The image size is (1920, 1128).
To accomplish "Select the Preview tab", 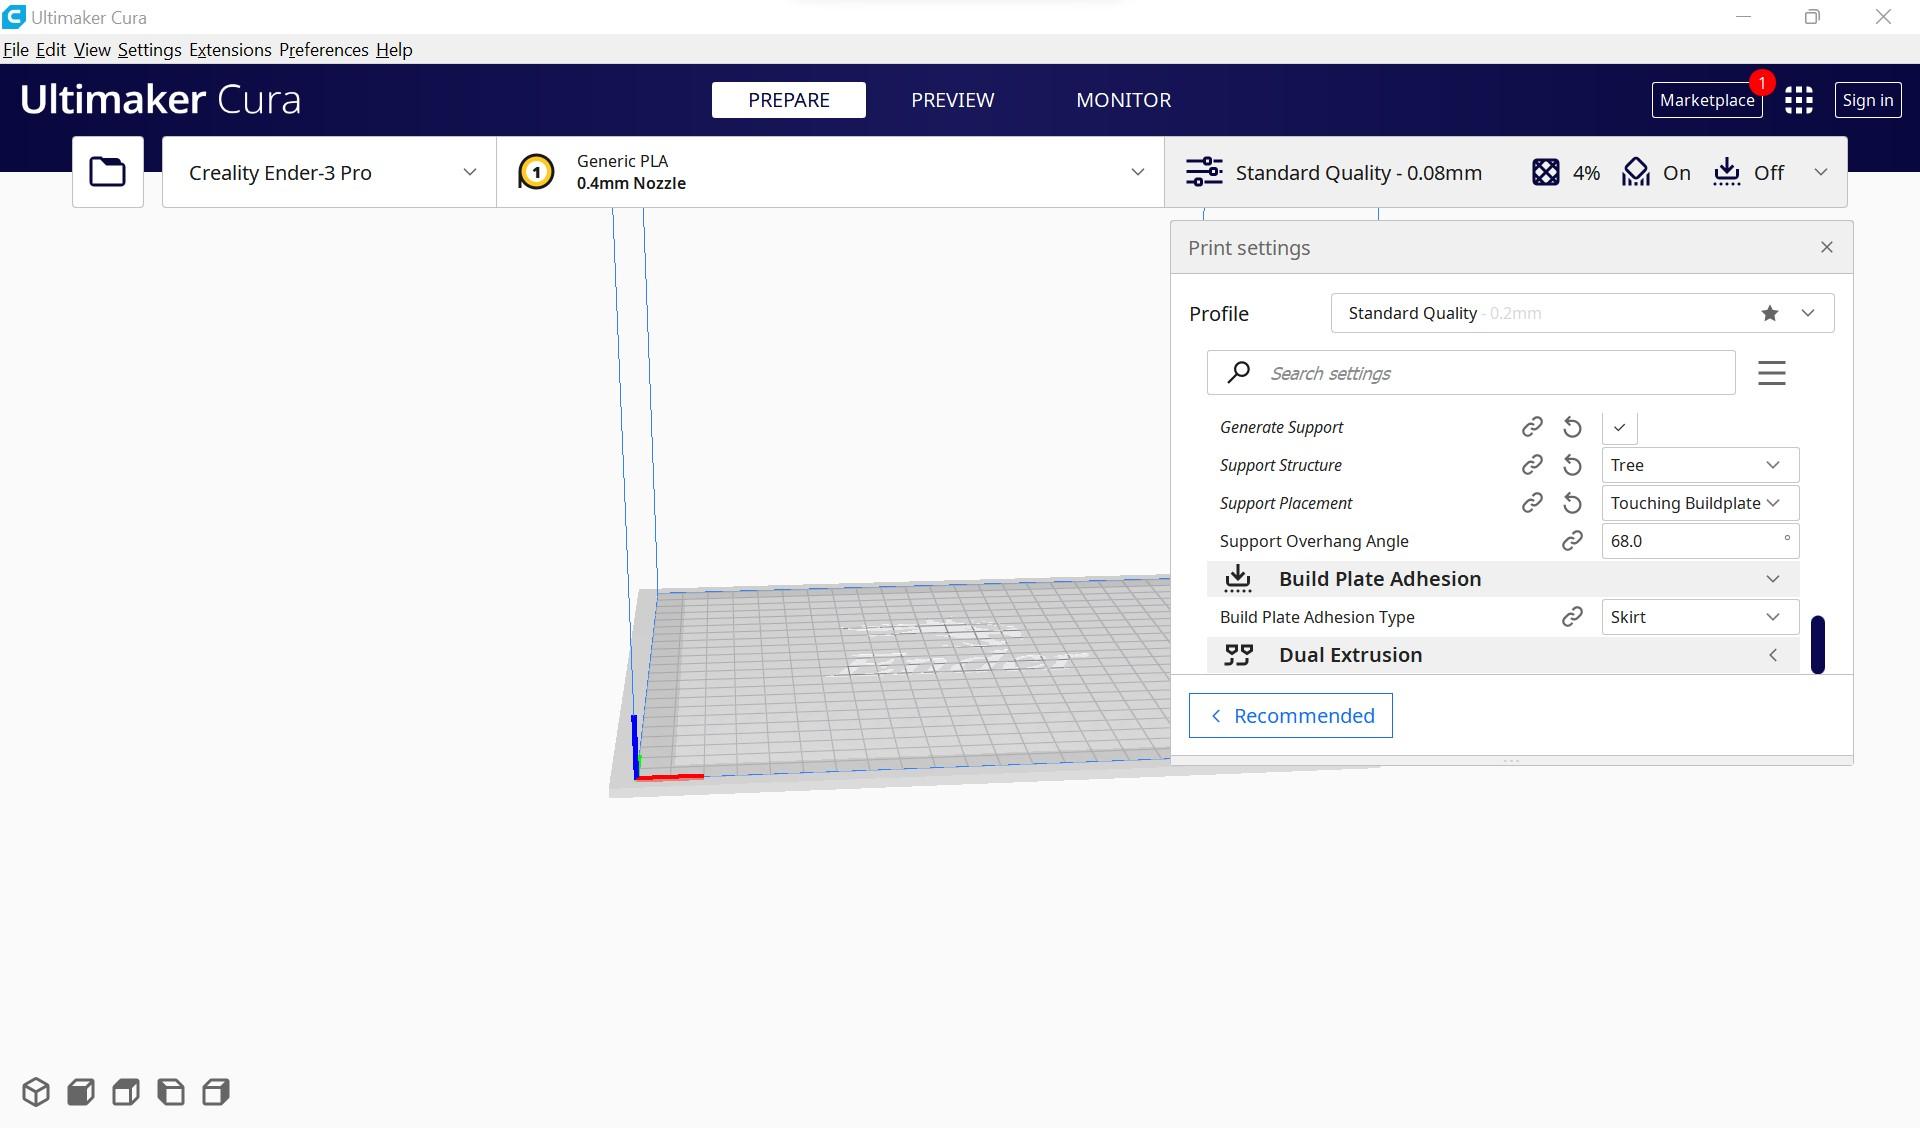I will pyautogui.click(x=953, y=99).
